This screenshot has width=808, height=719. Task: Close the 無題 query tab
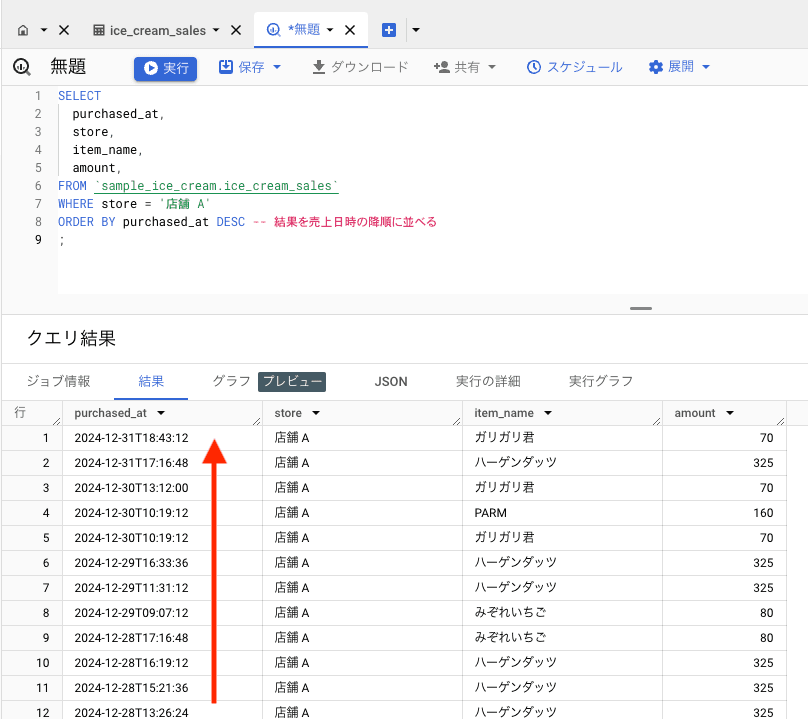tap(350, 30)
